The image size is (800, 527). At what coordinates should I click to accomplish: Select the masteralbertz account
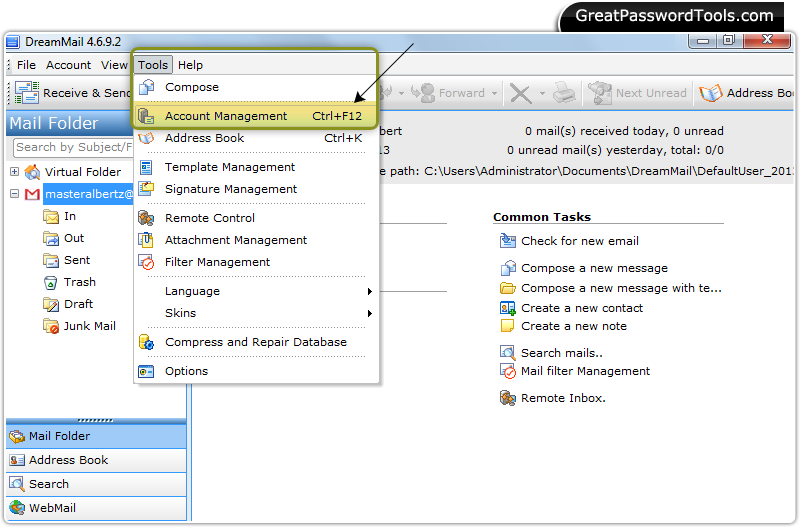coord(89,194)
